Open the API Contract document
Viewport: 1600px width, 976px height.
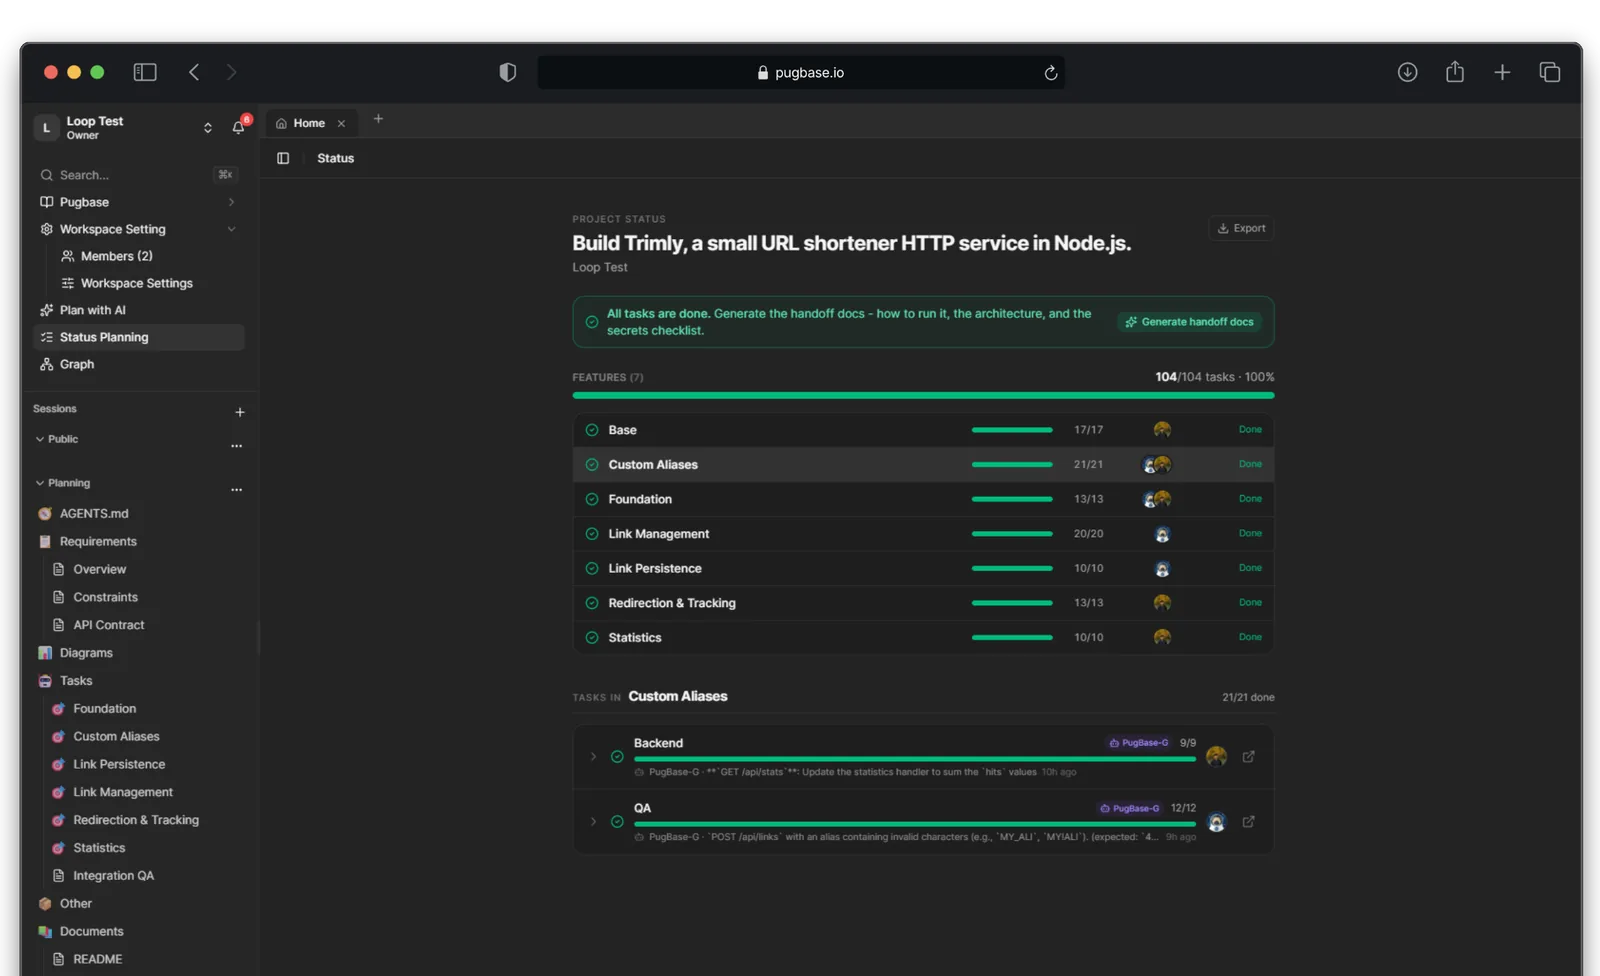click(x=108, y=625)
